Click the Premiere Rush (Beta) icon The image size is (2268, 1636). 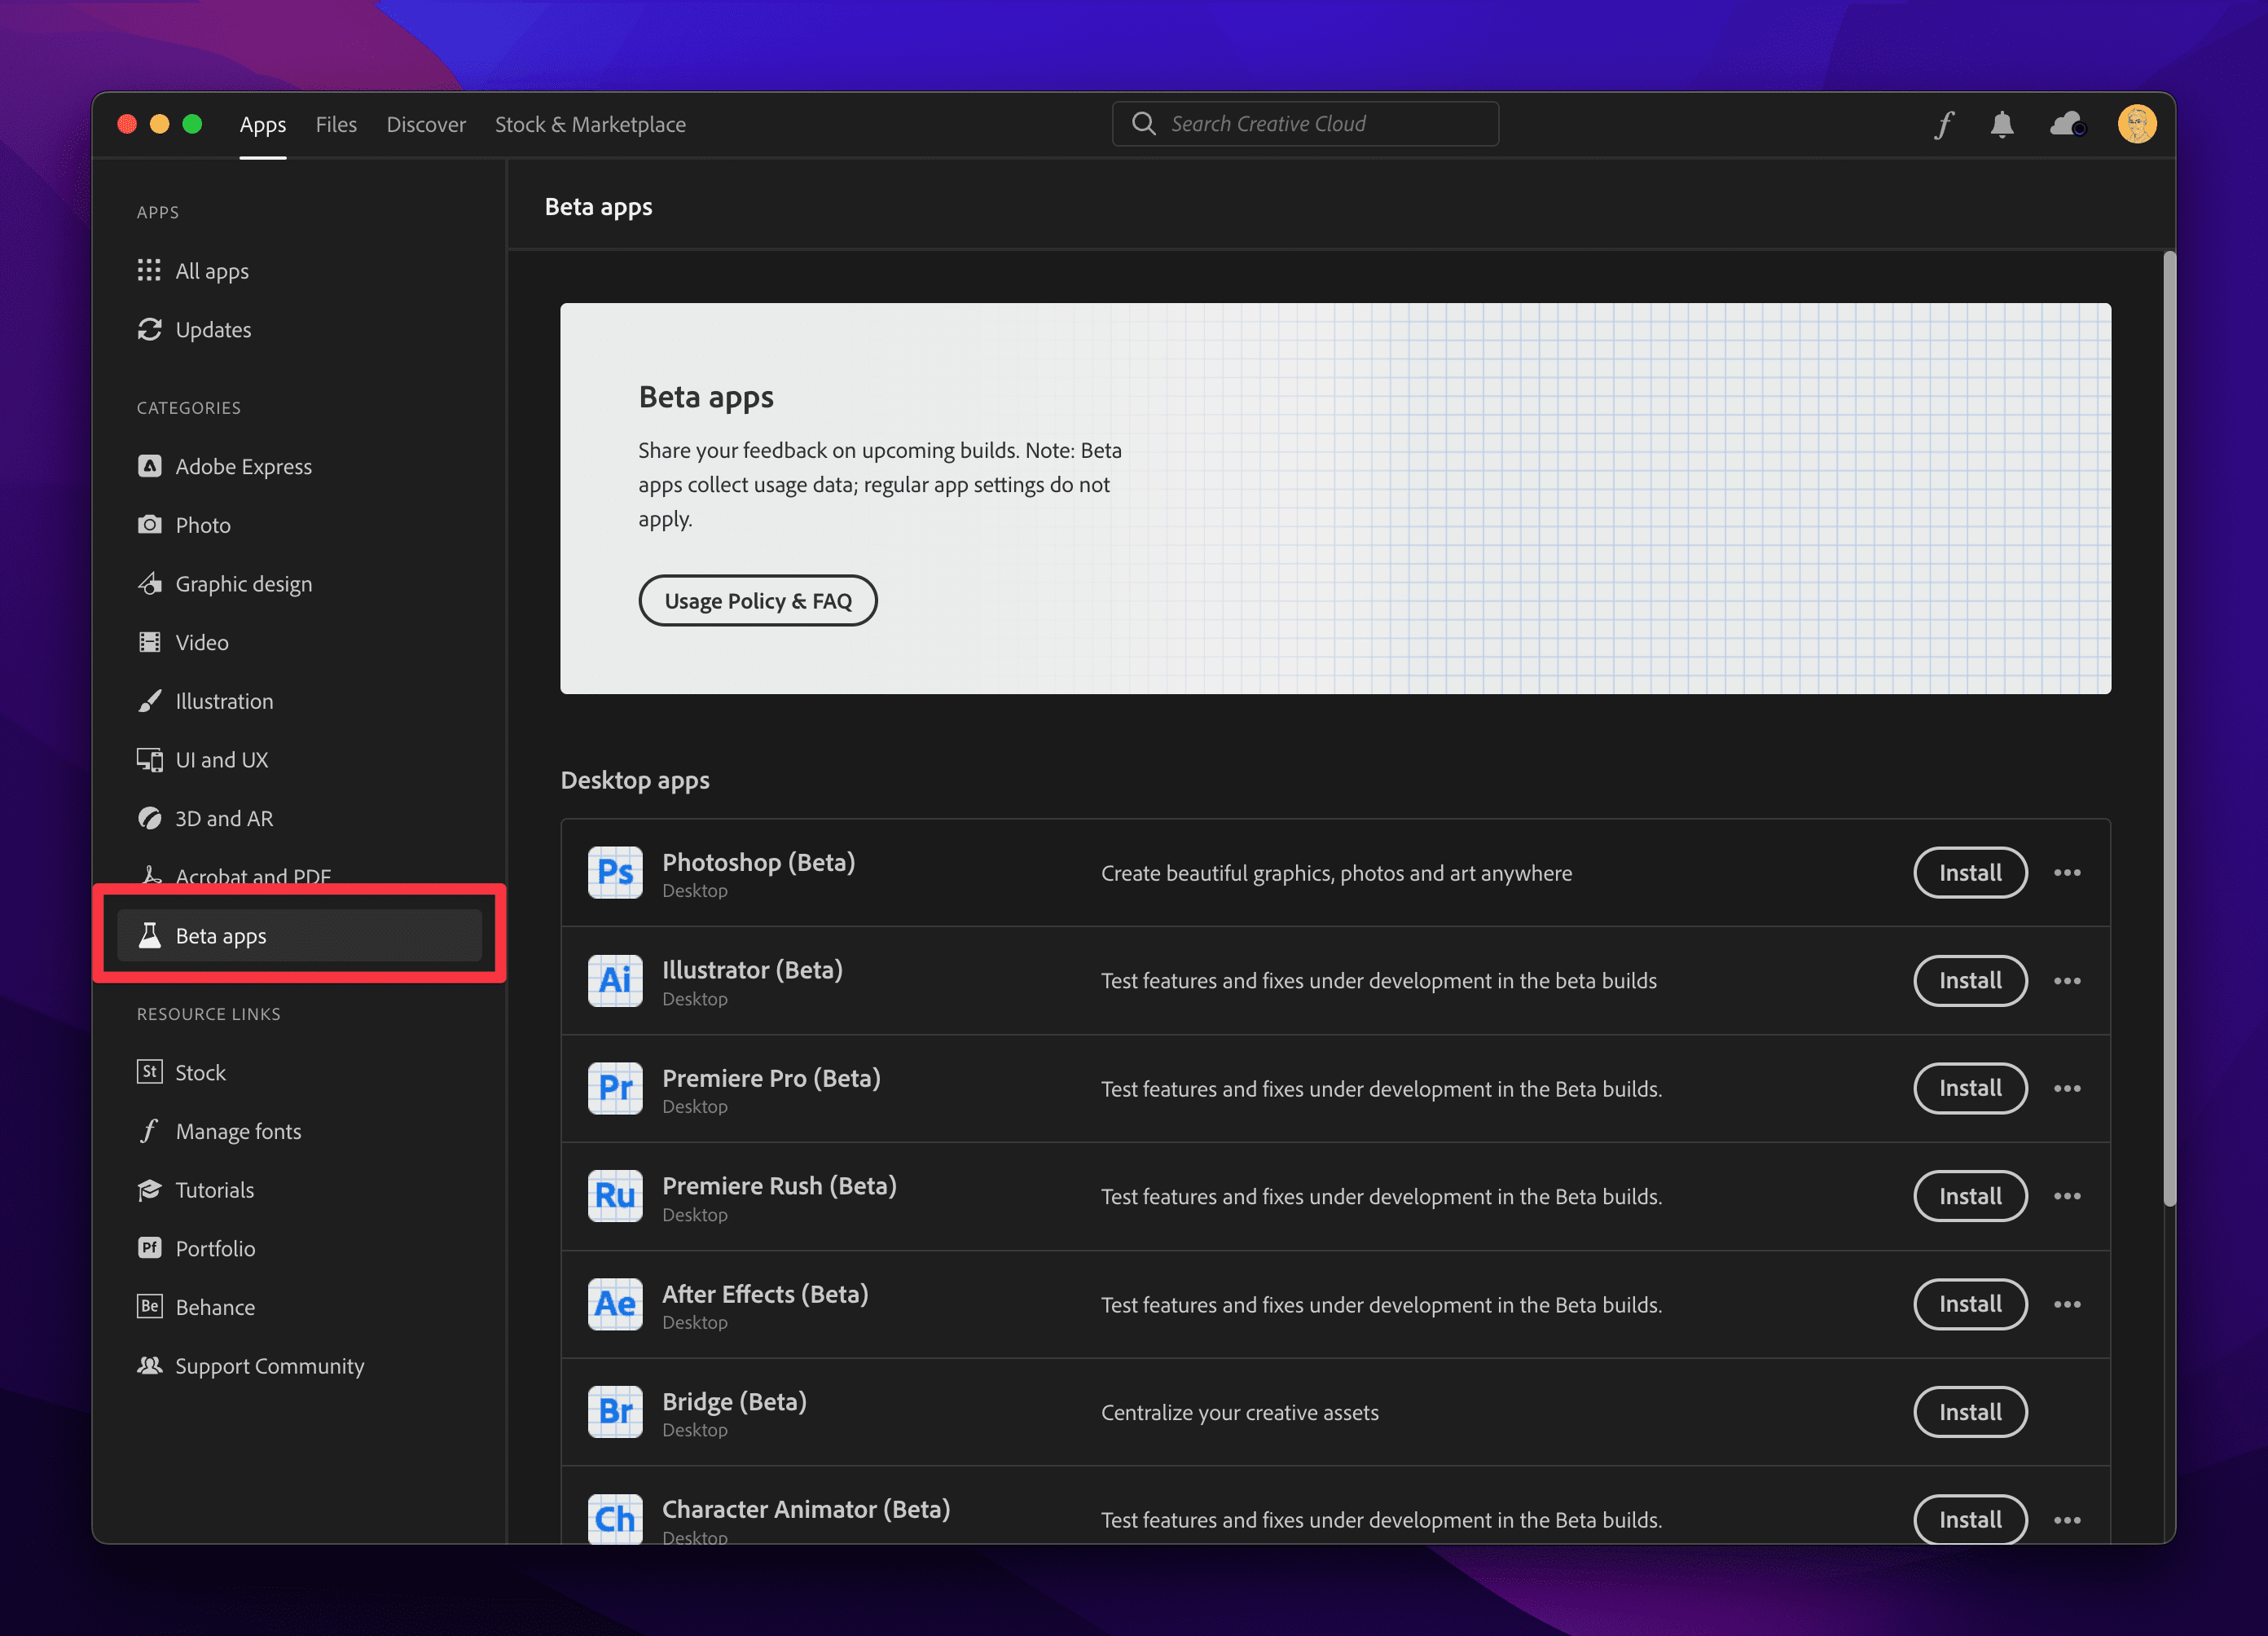pyautogui.click(x=615, y=1196)
